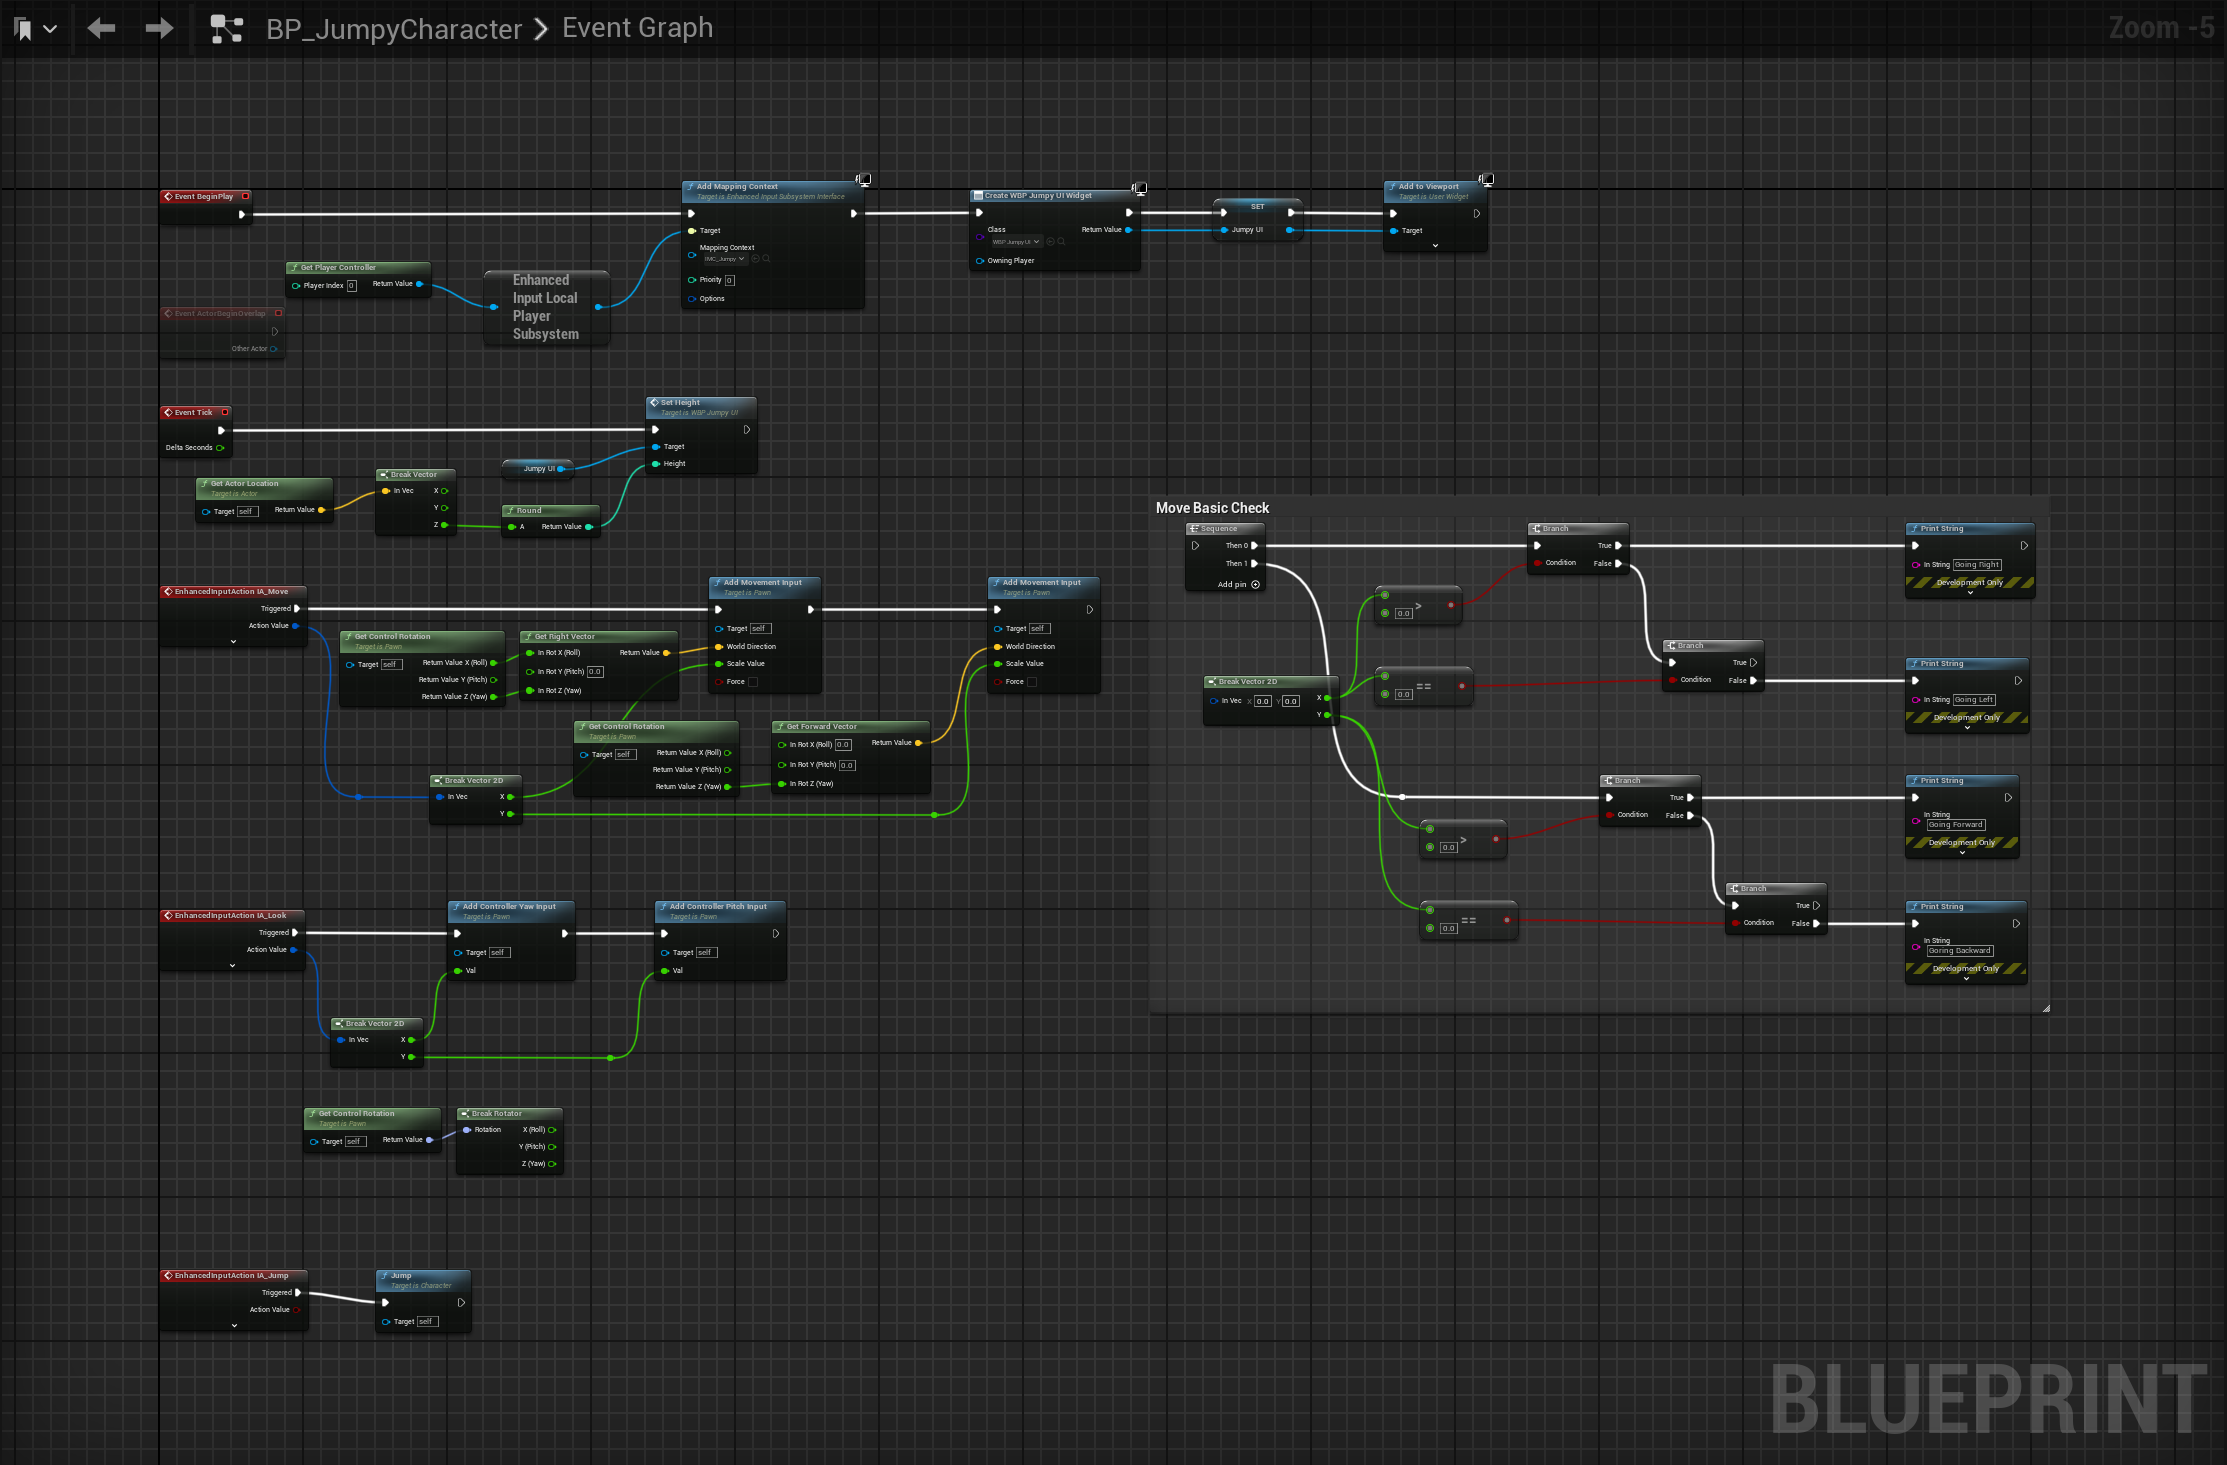Open the WBP JumpyUI class dropdown
Image resolution: width=2227 pixels, height=1465 pixels.
[1016, 242]
